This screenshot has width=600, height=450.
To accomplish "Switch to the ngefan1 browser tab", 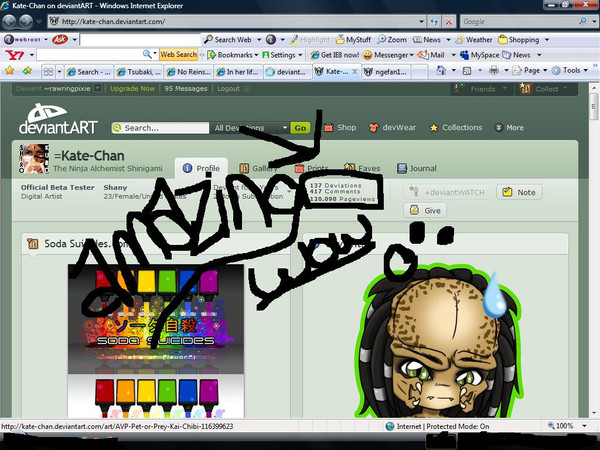I will tap(386, 72).
